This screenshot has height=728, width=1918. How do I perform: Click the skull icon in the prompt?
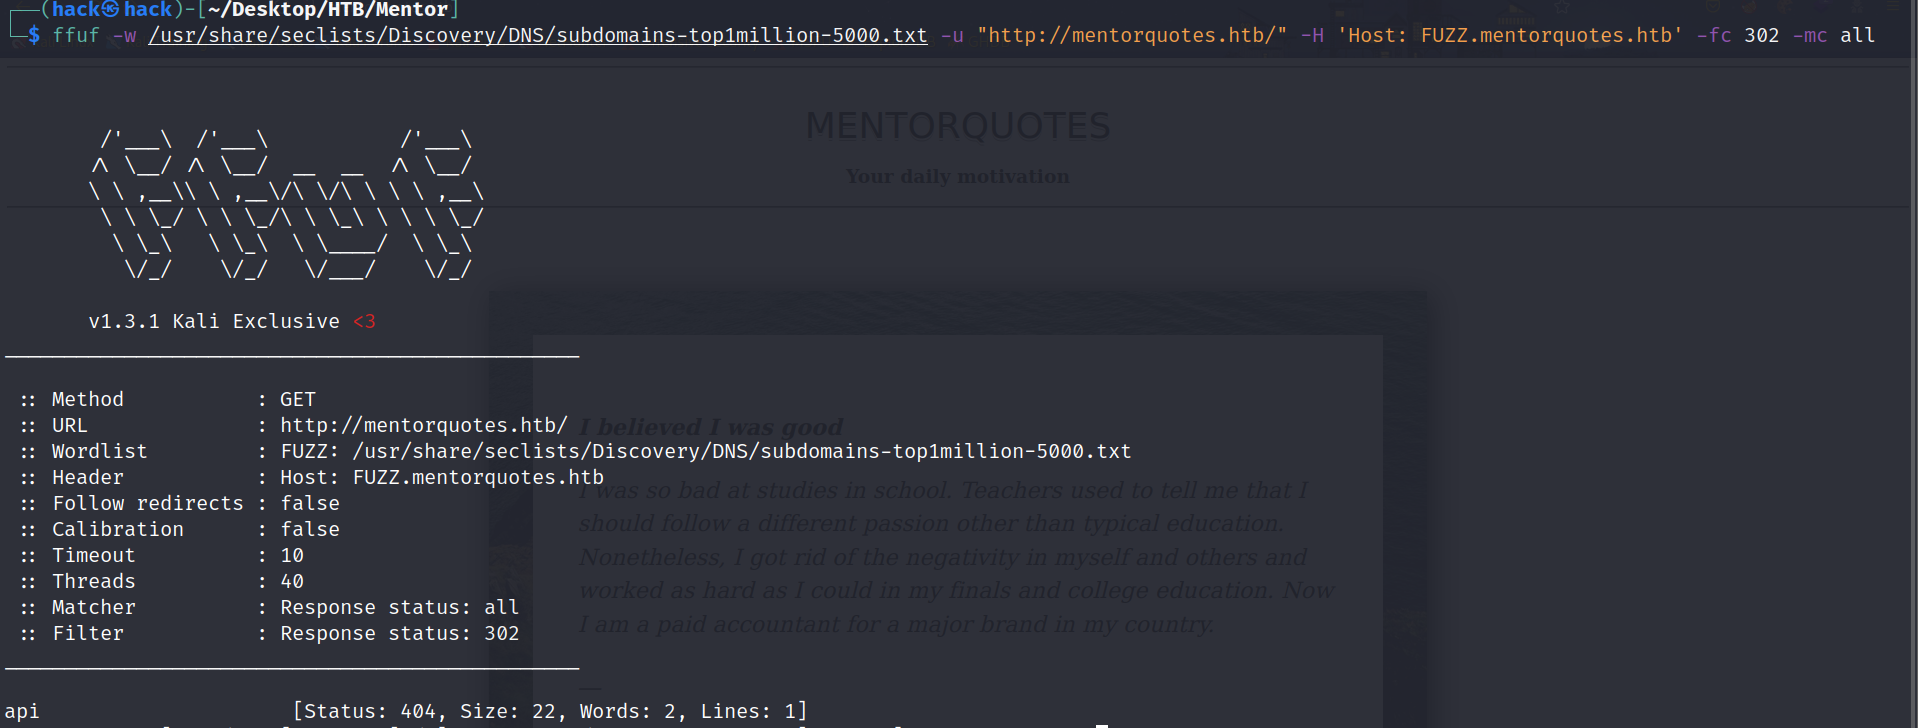(x=110, y=10)
